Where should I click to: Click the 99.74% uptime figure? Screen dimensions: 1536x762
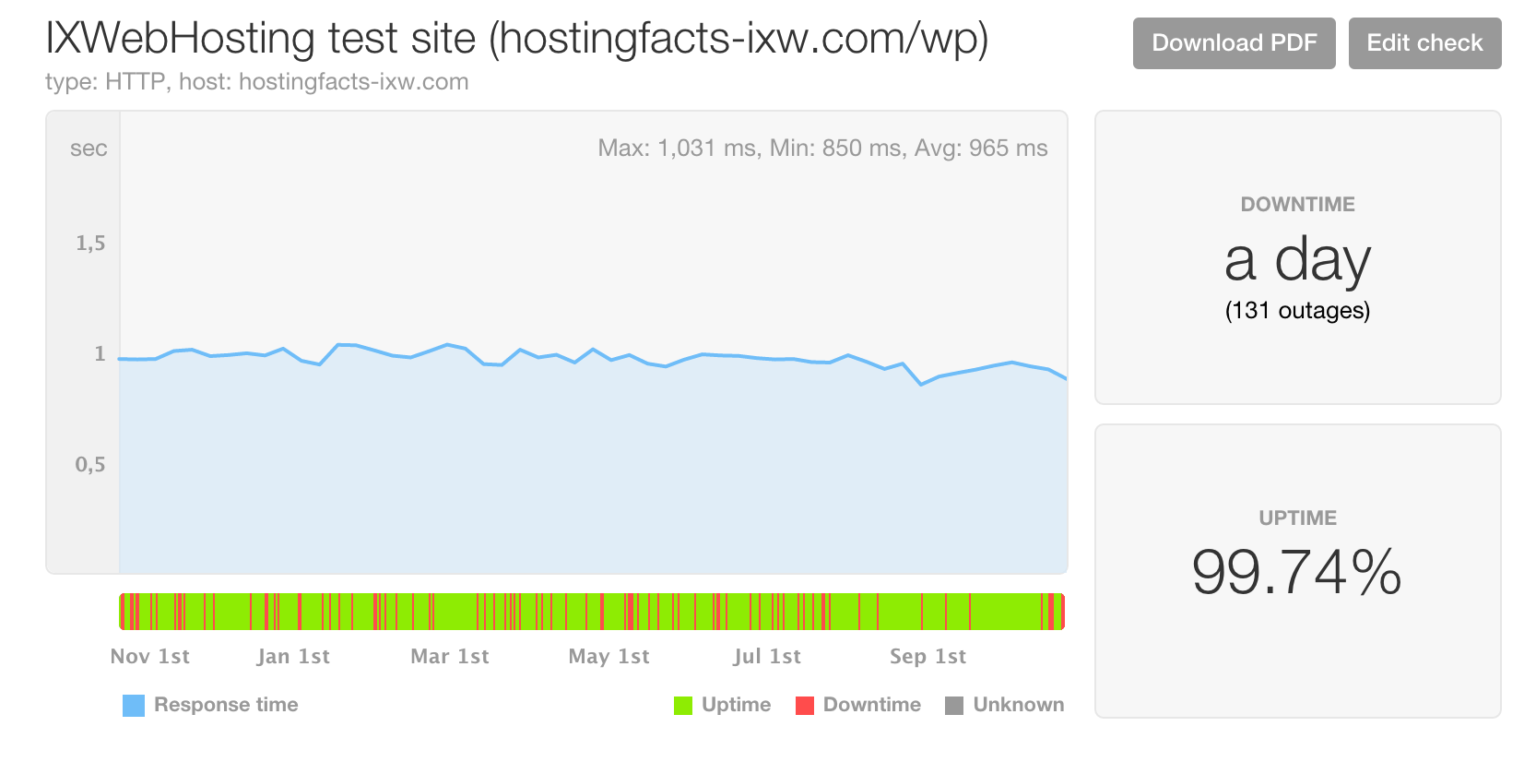pyautogui.click(x=1297, y=572)
